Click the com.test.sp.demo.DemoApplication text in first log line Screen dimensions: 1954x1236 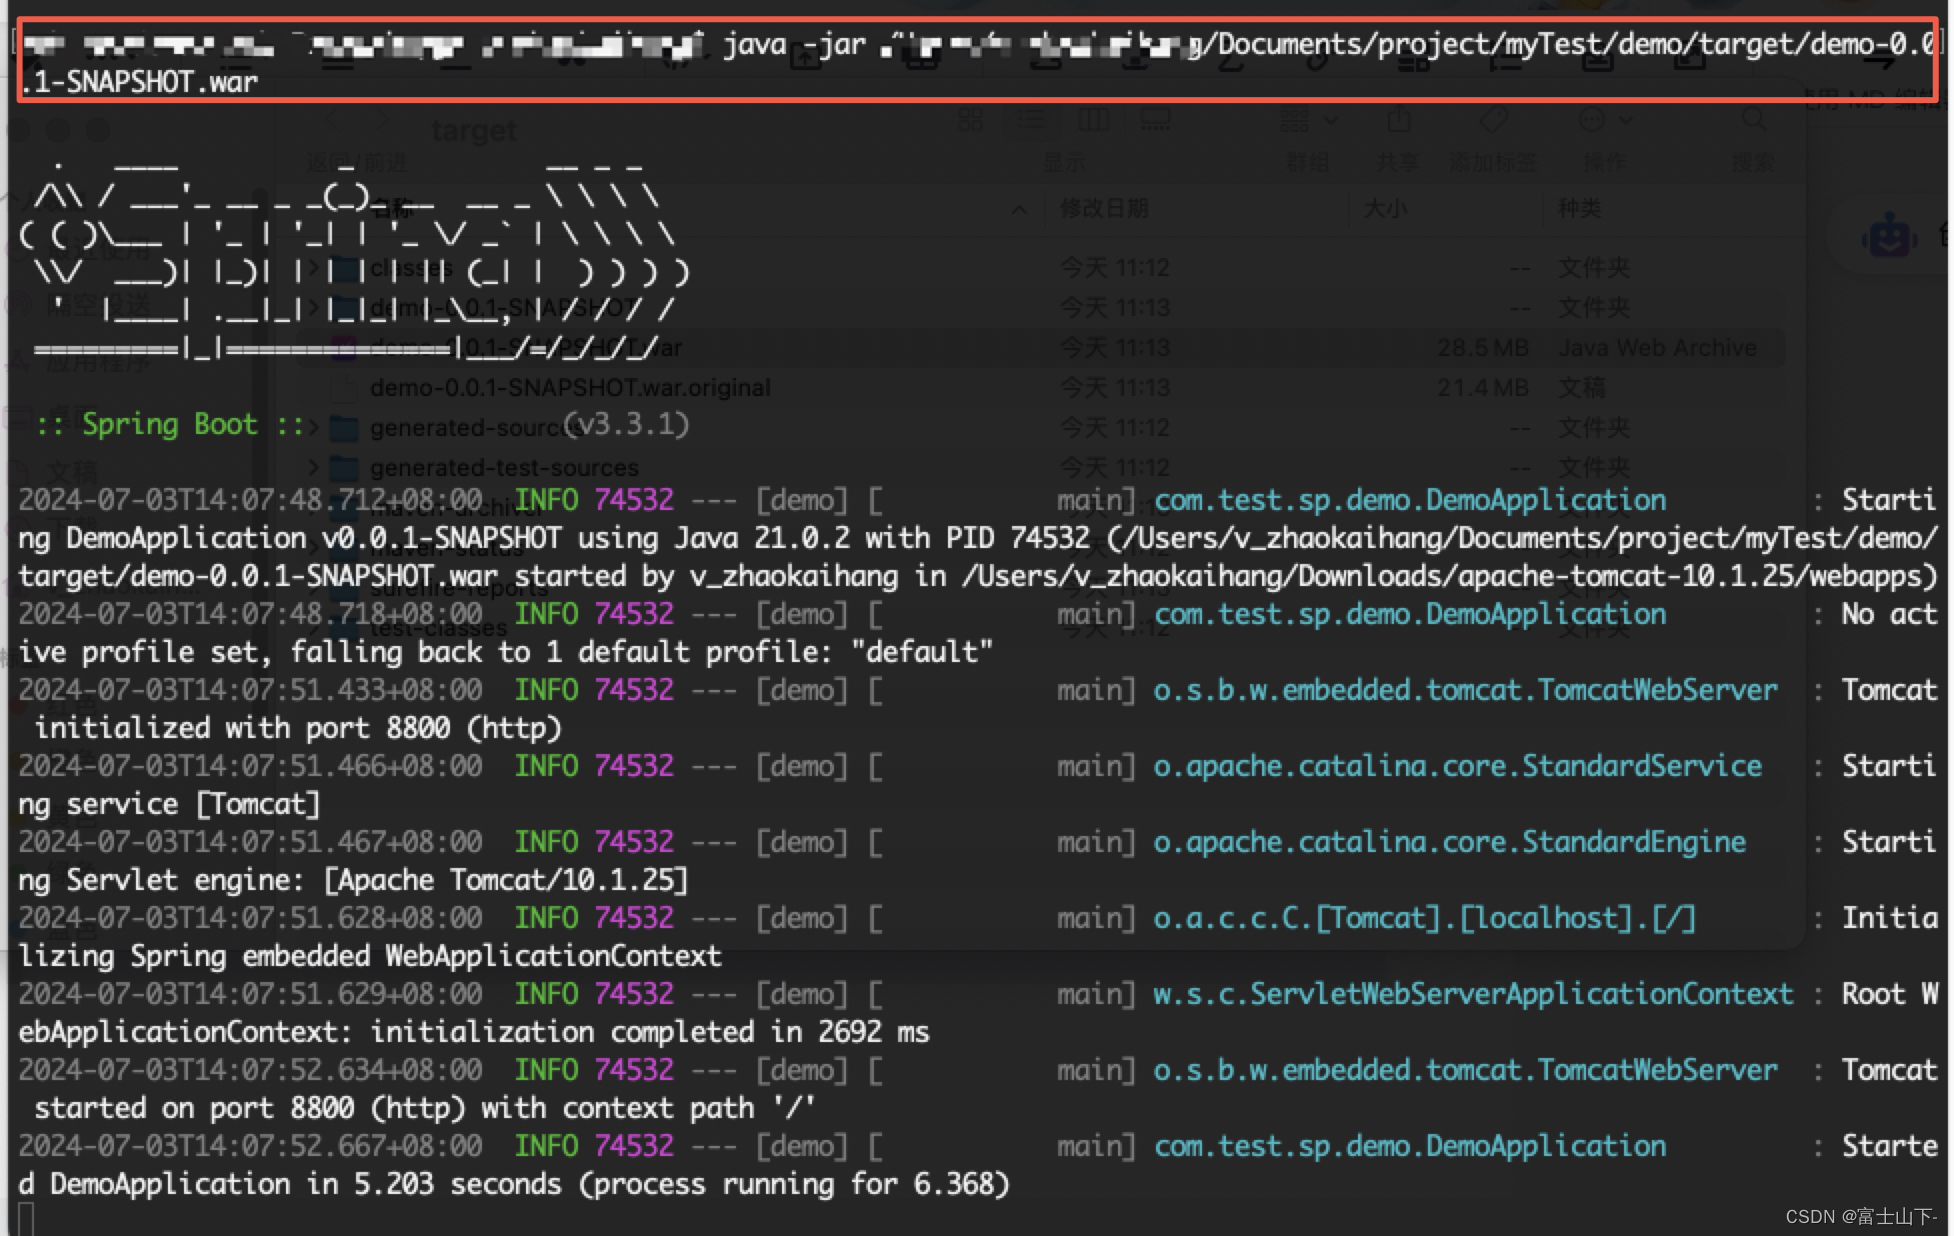coord(1410,500)
